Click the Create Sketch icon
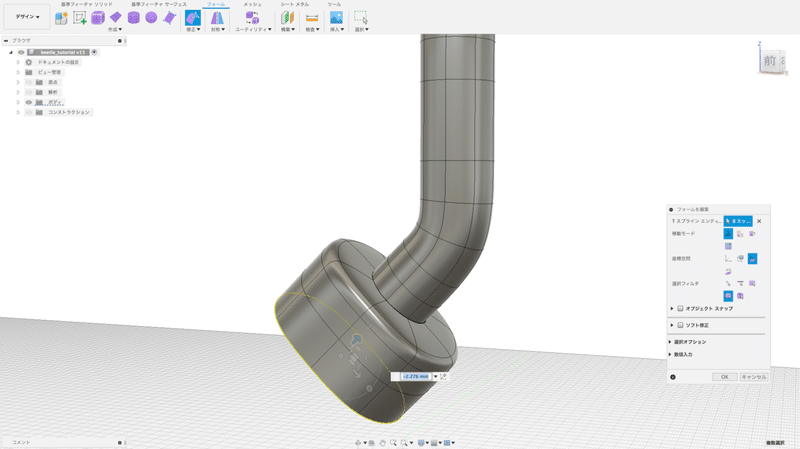This screenshot has width=800, height=449. point(80,18)
